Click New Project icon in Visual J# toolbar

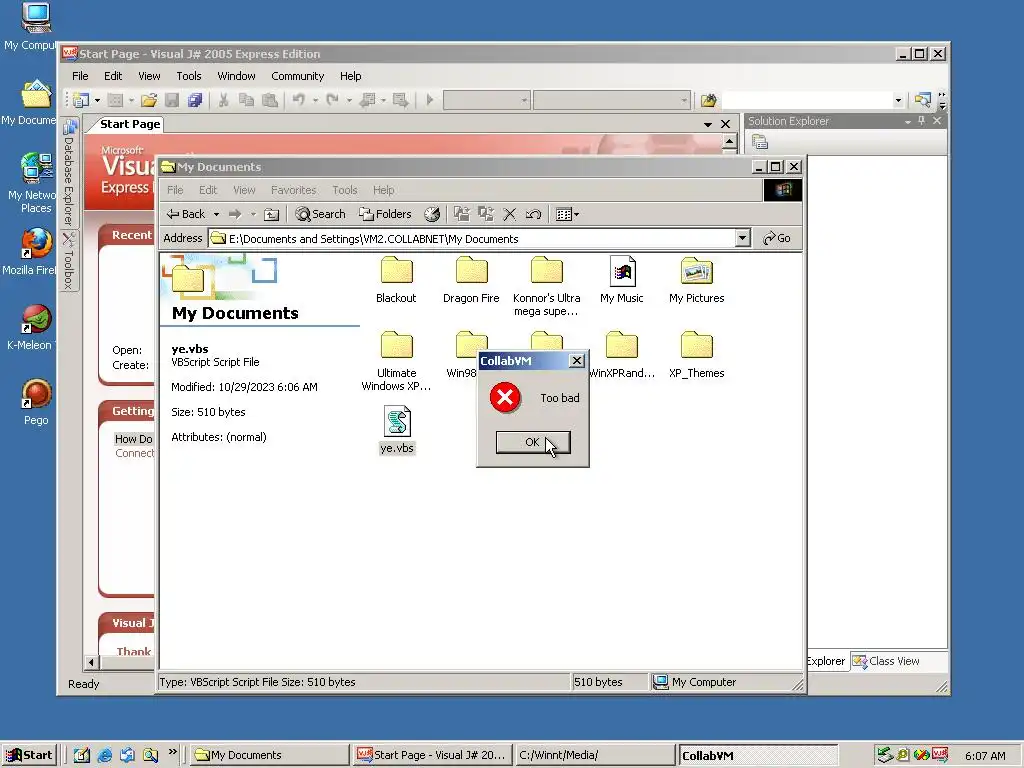tap(81, 100)
